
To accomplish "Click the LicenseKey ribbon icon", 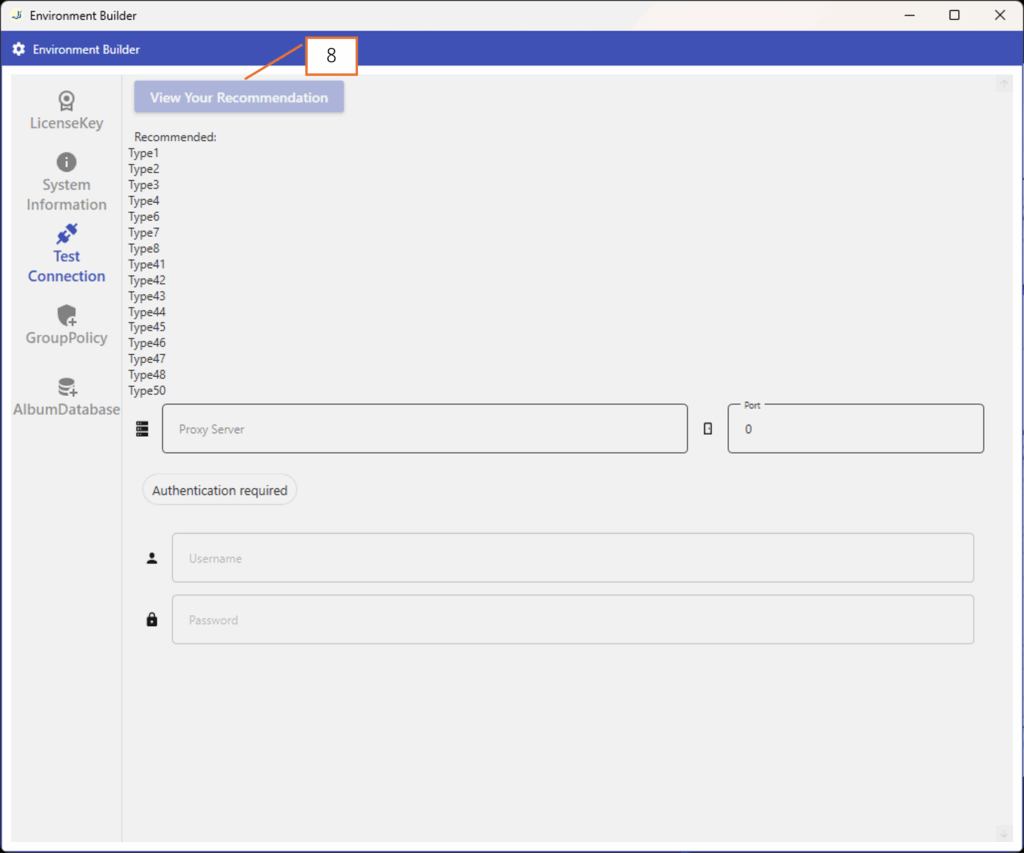I will pos(66,101).
